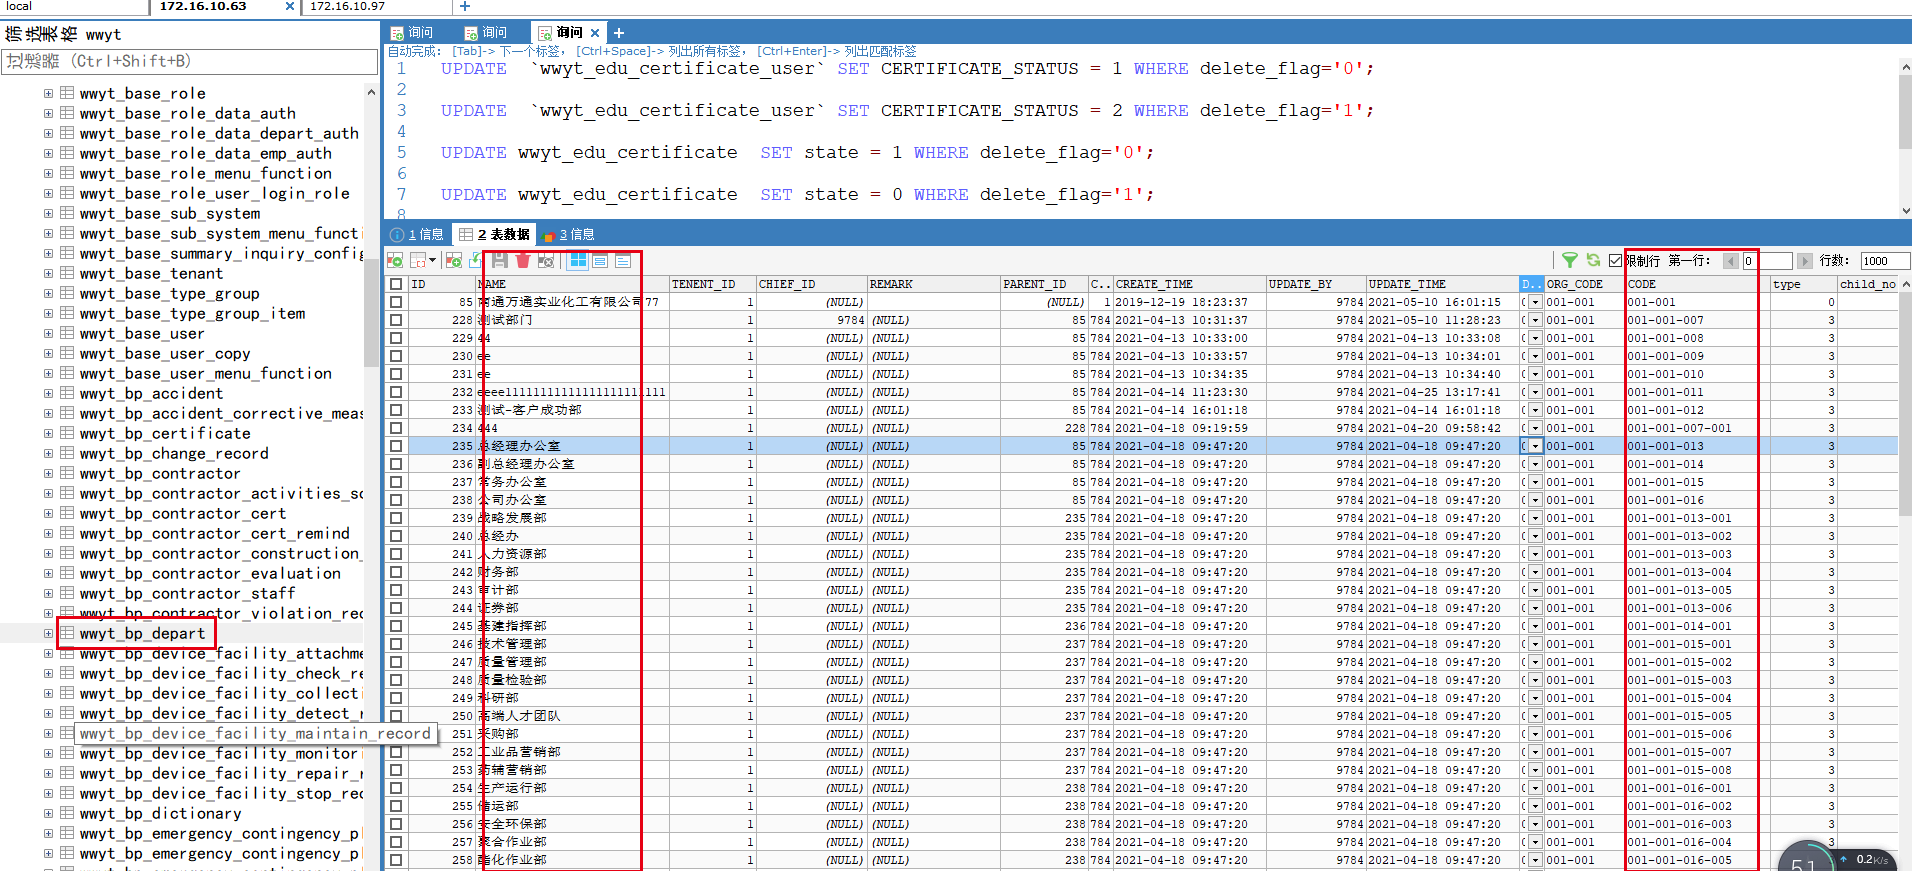Open the dropdown in row 85's D.. column
The width and height of the screenshot is (1912, 871).
[x=1535, y=302]
